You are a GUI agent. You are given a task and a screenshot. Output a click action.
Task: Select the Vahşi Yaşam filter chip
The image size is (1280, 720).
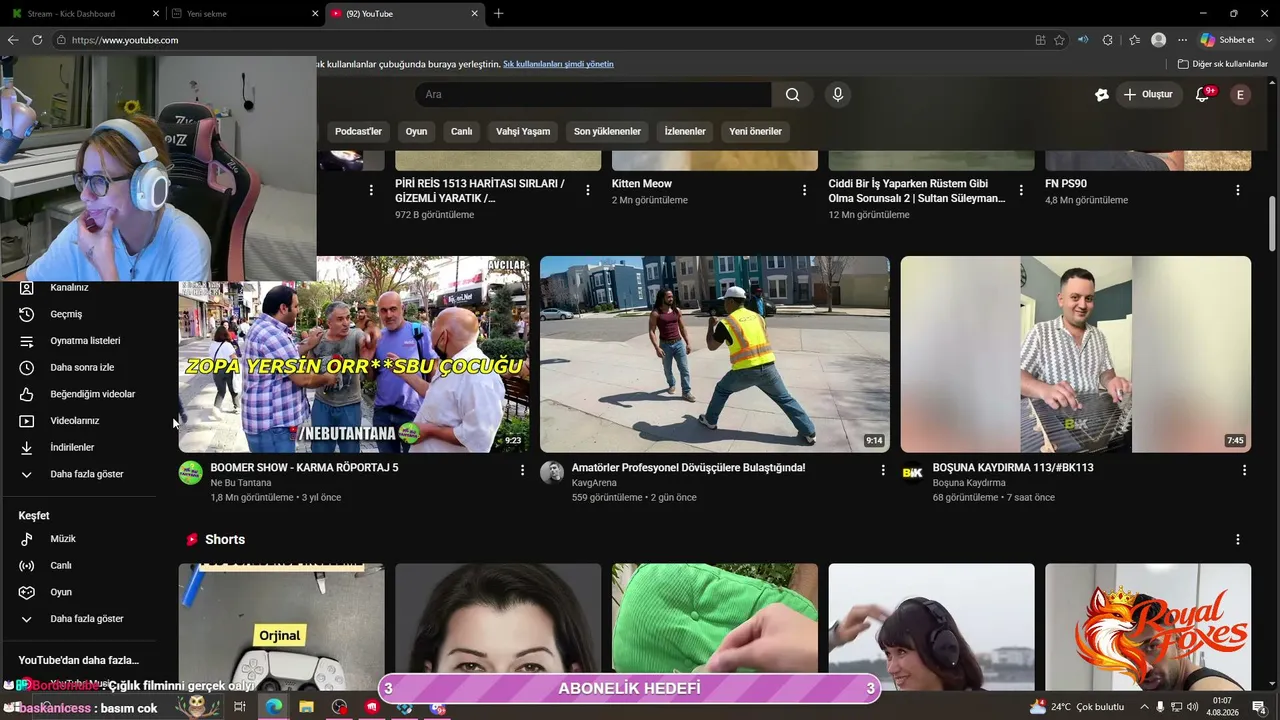pyautogui.click(x=523, y=131)
